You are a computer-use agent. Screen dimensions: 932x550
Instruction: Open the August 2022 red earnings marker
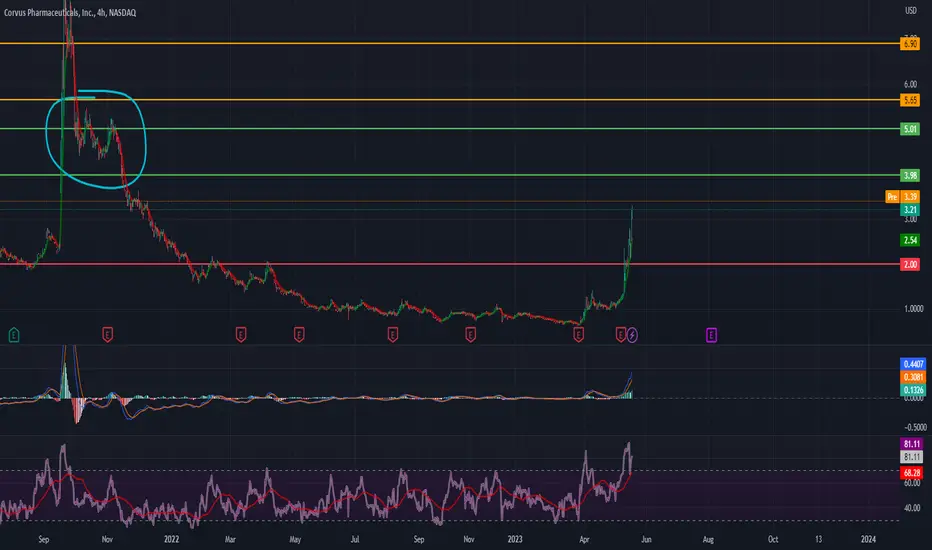click(393, 335)
